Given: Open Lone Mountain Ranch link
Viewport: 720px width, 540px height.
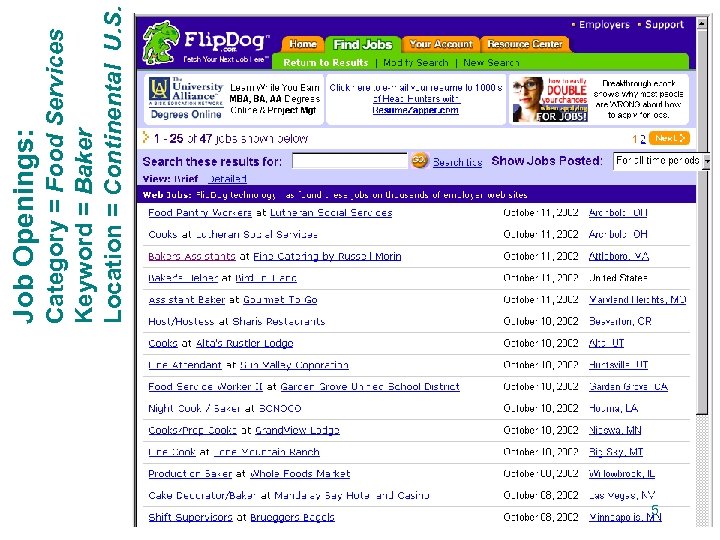Looking at the screenshot, I should point(266,452).
